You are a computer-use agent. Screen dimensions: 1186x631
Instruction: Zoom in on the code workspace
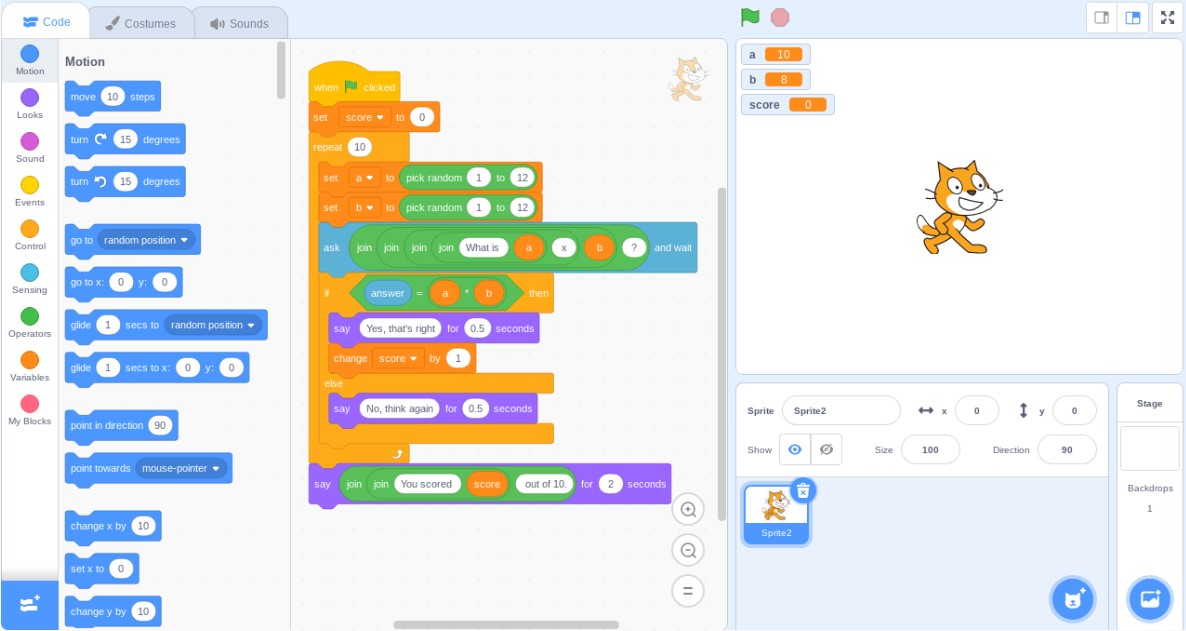(688, 509)
